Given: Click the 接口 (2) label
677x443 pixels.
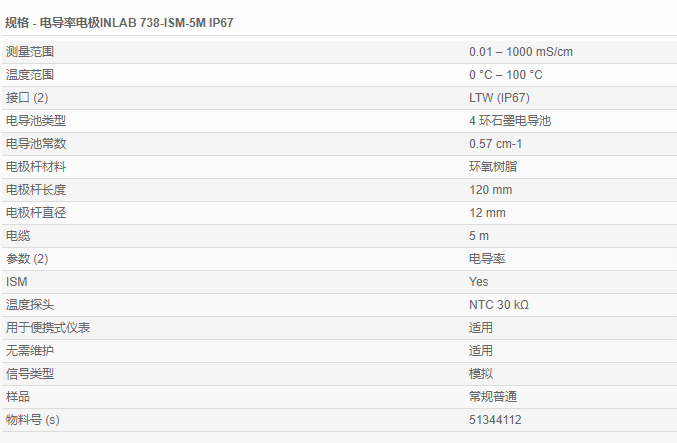Looking at the screenshot, I should pos(27,97).
